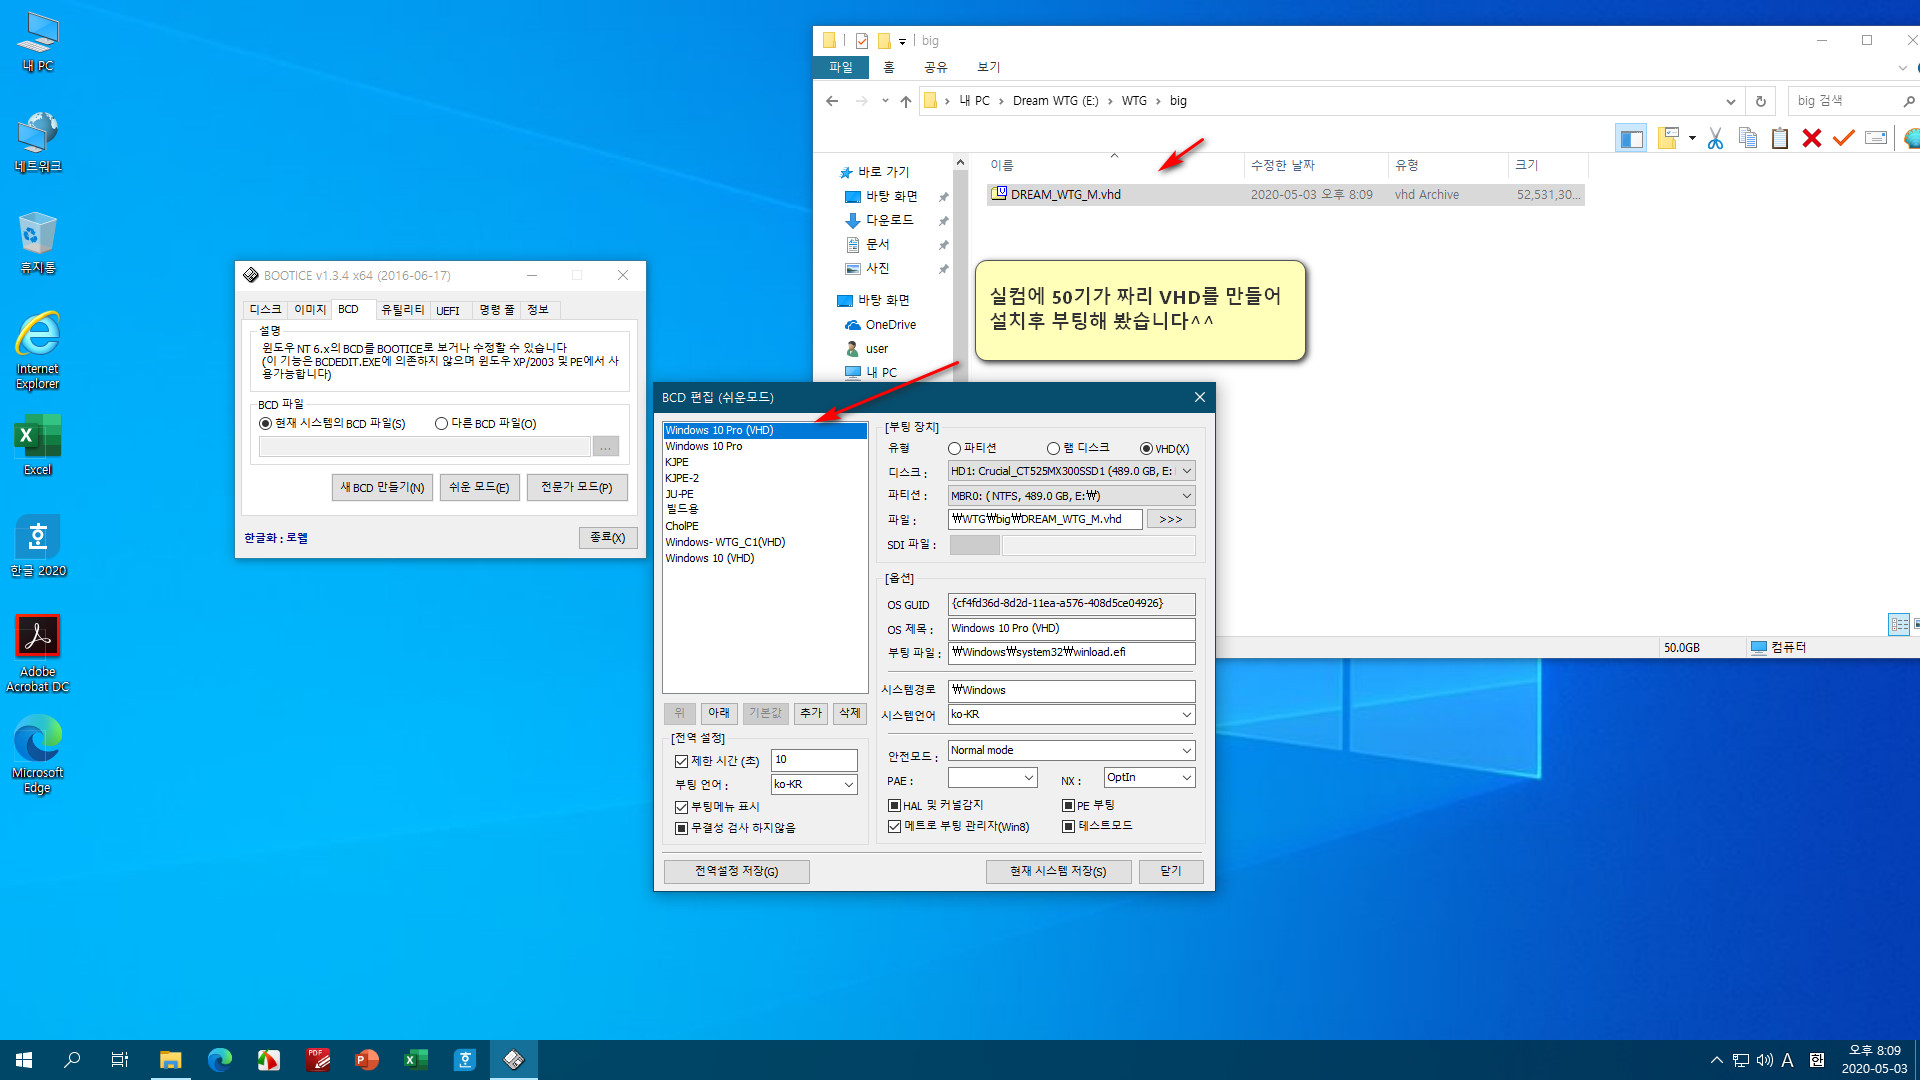
Task: Click the orange checkmark properties icon in Explorer
Action: 1844,139
